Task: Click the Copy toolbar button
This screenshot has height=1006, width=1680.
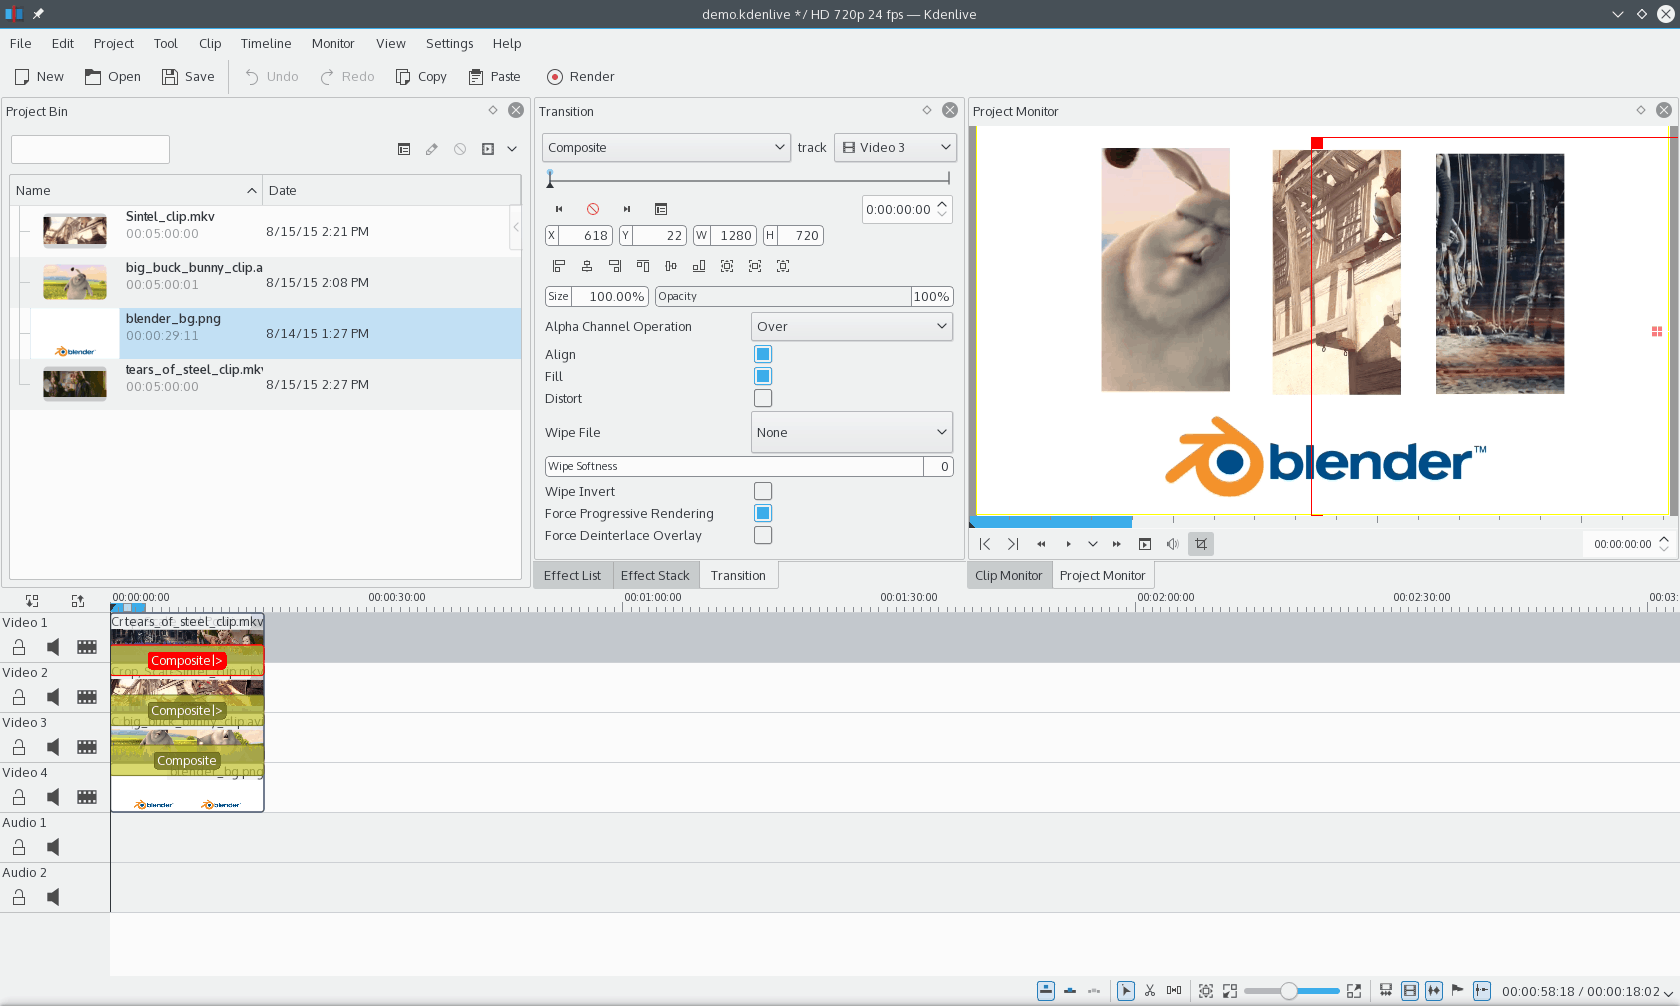Action: [x=421, y=77]
